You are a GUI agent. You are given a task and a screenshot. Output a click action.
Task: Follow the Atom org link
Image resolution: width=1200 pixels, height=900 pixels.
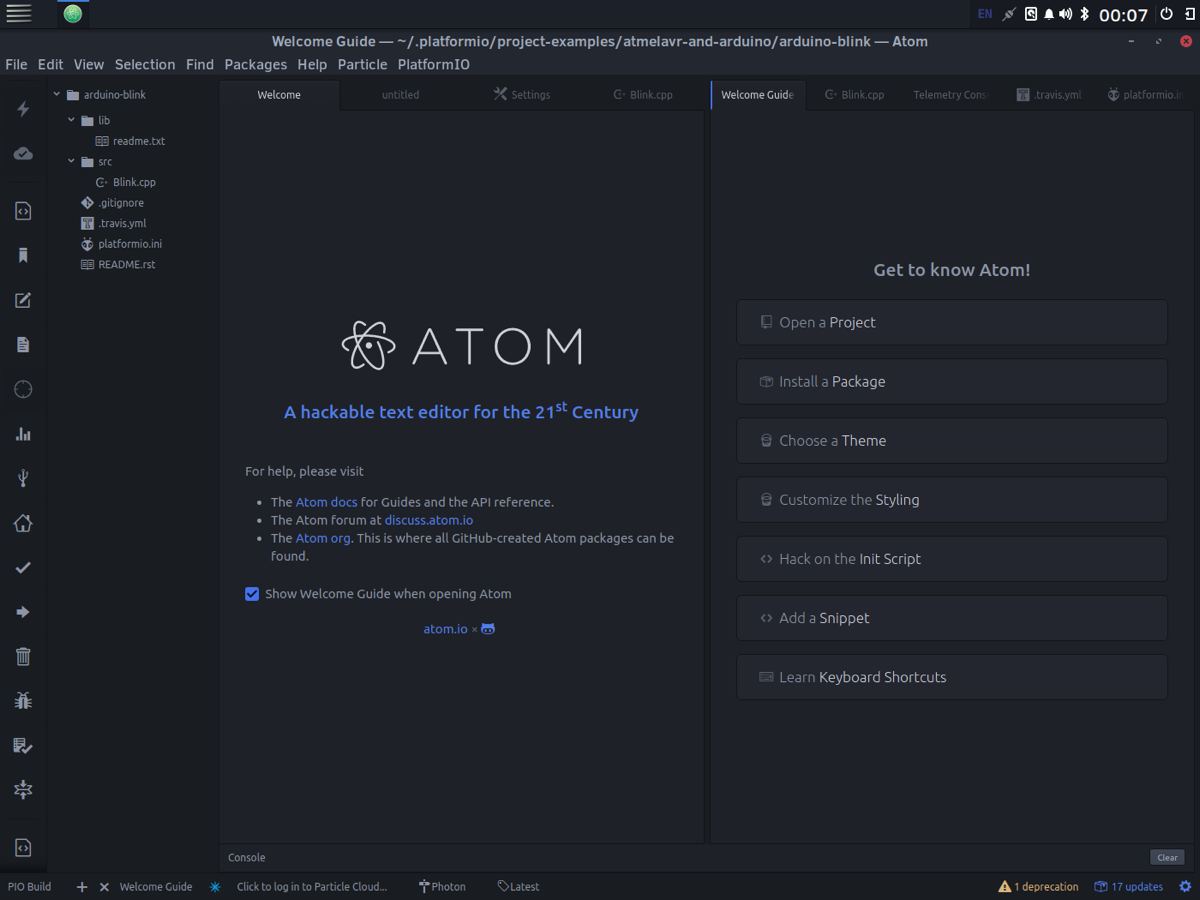(323, 538)
